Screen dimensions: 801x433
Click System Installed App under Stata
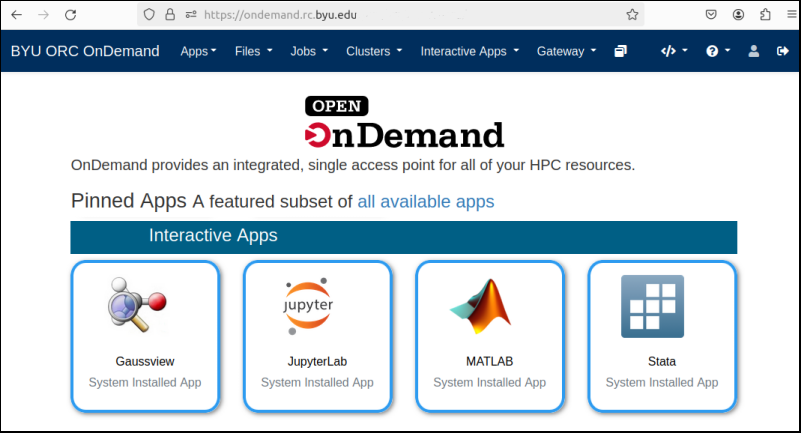point(662,382)
